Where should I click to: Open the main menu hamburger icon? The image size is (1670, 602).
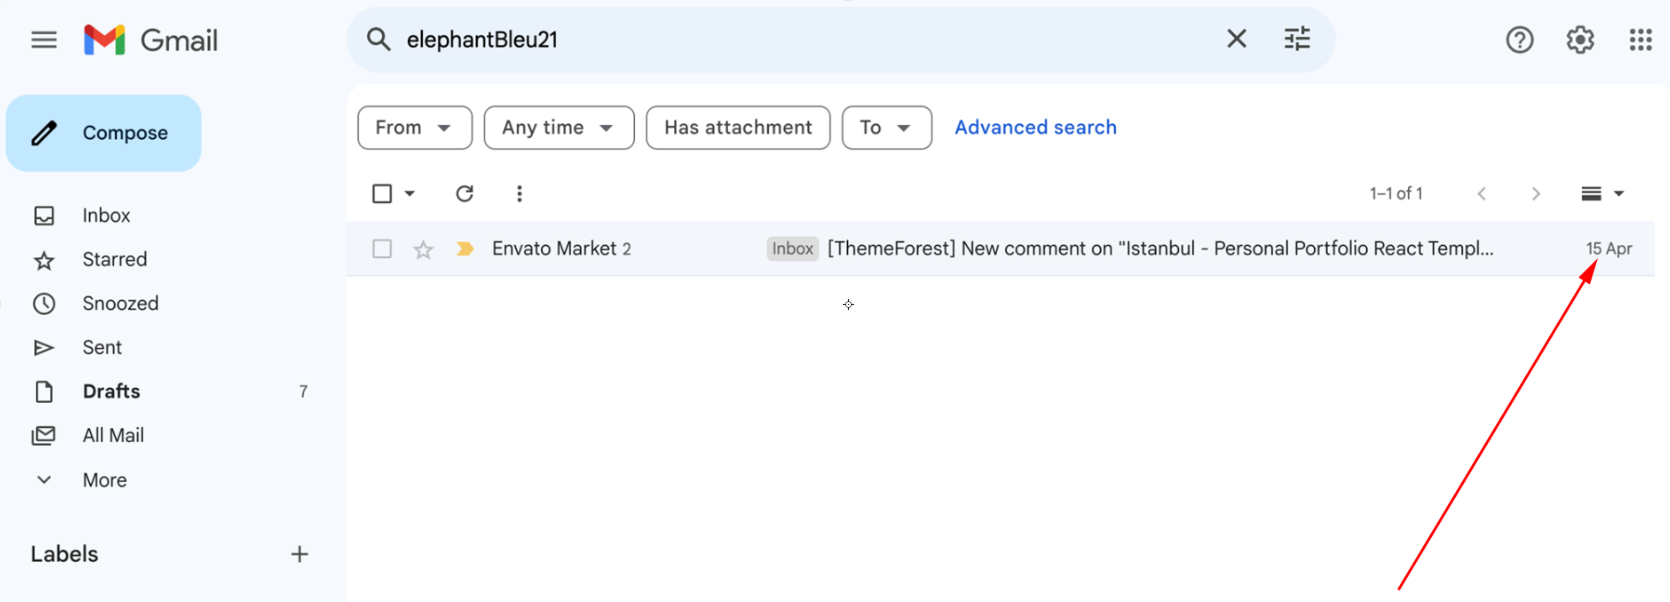tap(44, 40)
